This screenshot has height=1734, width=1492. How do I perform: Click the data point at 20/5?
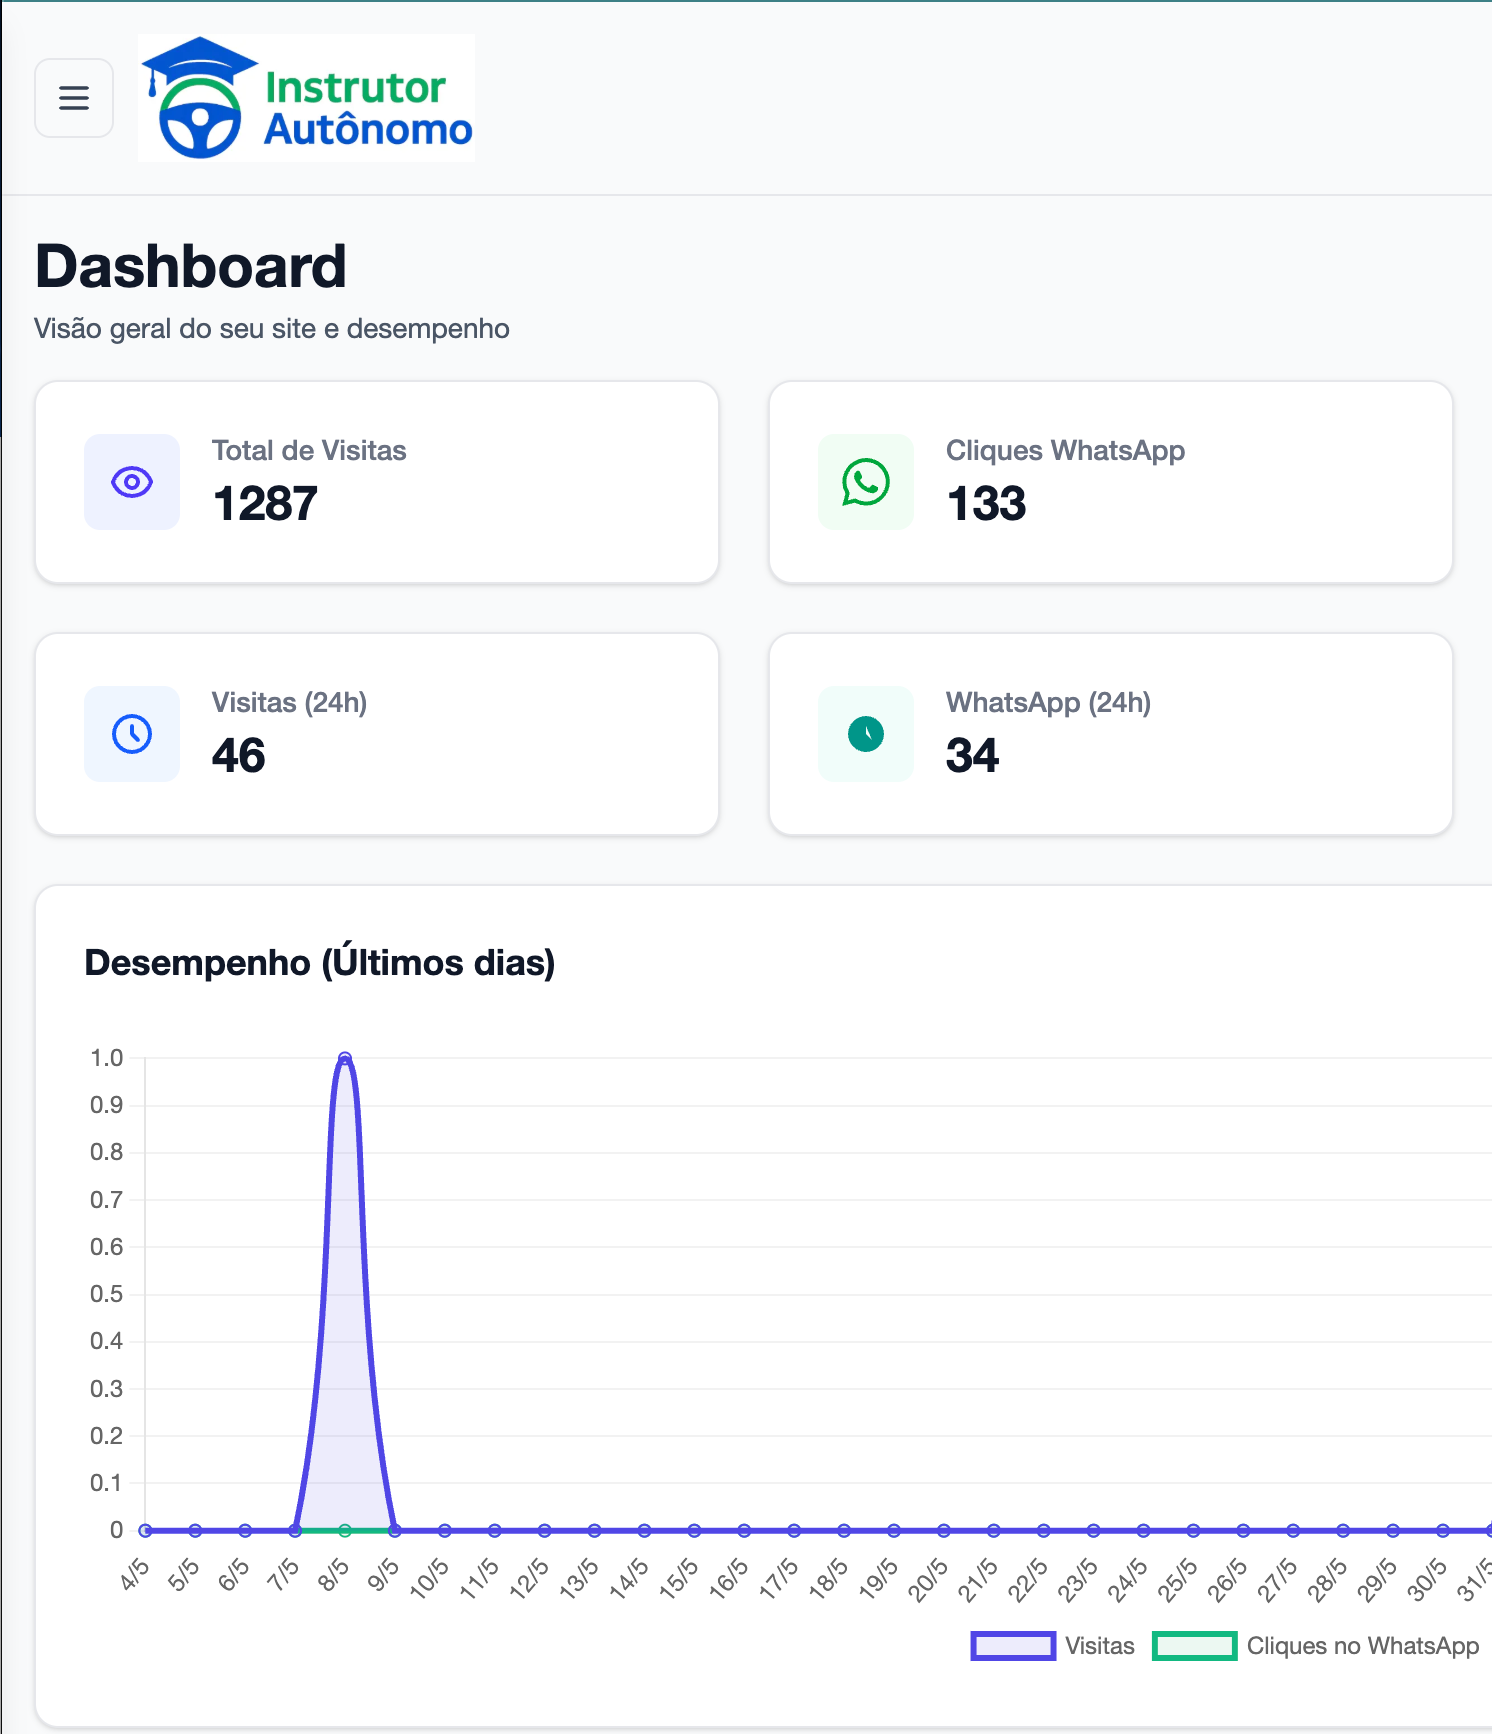944,1530
